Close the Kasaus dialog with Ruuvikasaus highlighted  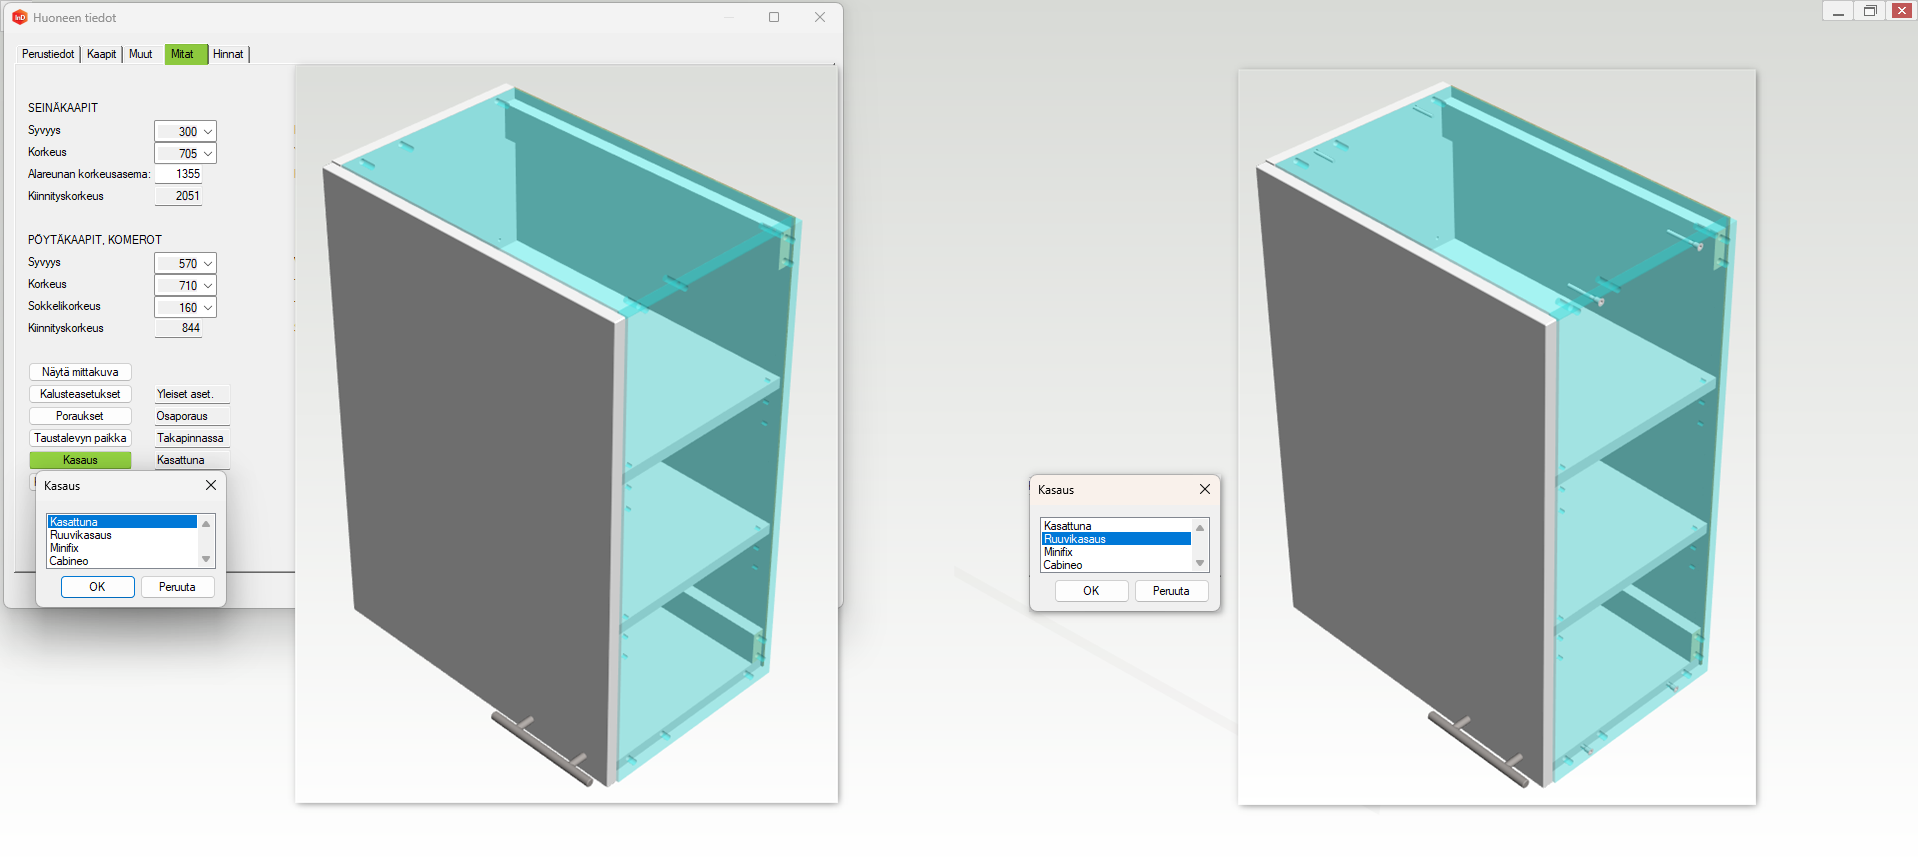tap(1205, 489)
